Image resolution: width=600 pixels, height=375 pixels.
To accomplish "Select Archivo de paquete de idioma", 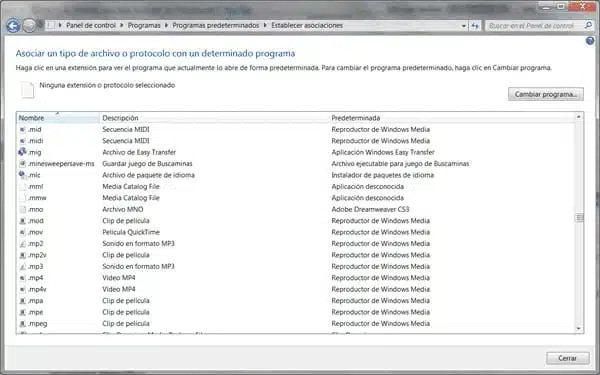I will (x=148, y=175).
